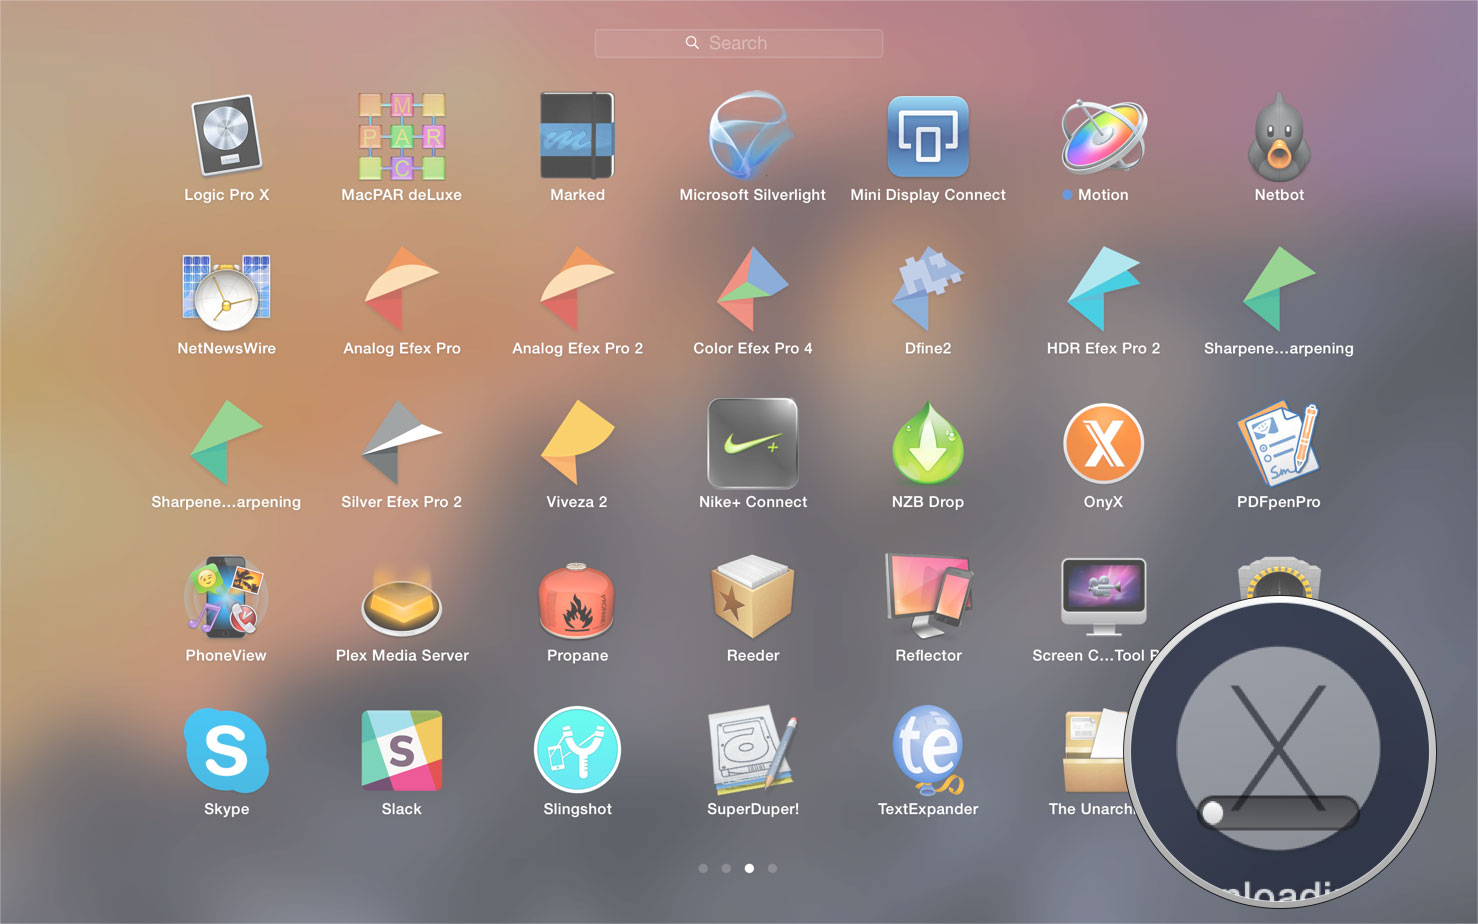The width and height of the screenshot is (1478, 924).
Task: Open the OnyX utility
Action: 1103,443
